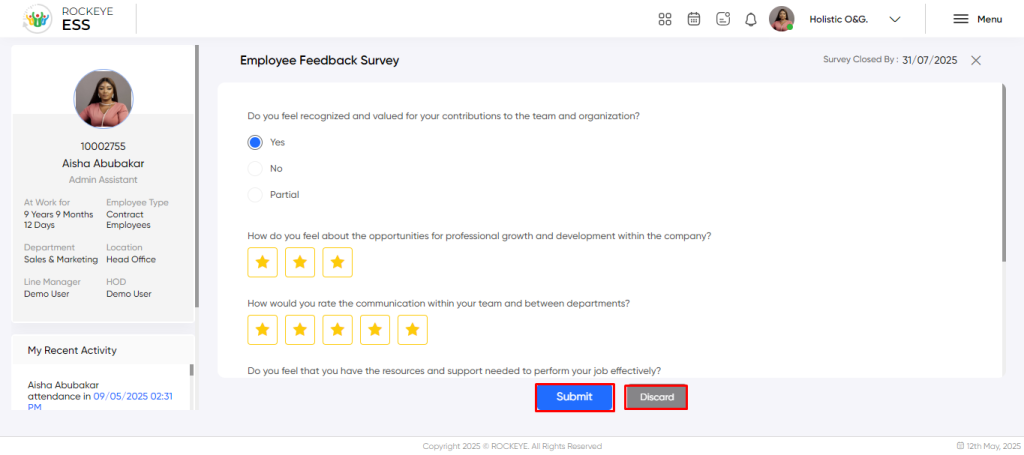Open the apps grid icon
1024x455 pixels.
pos(665,19)
